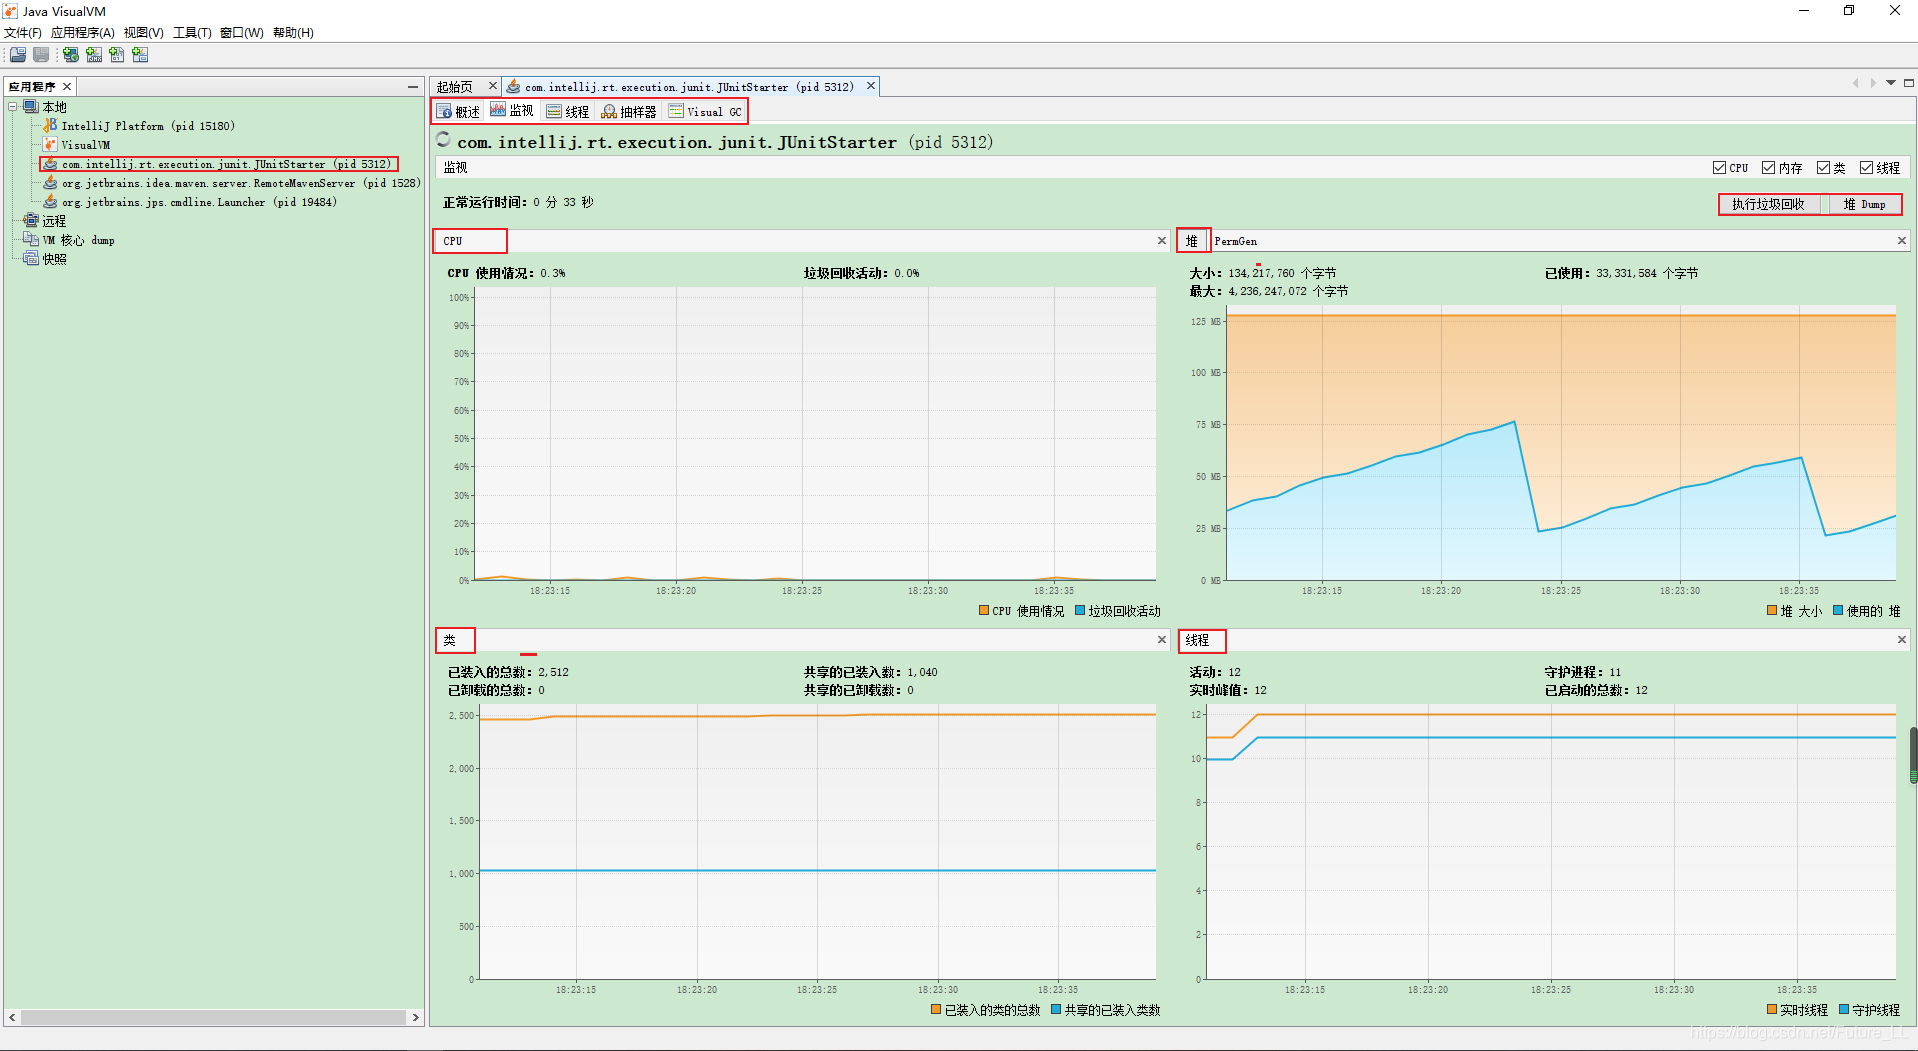
Task: Open the 文件(F) menu
Action: click(23, 33)
